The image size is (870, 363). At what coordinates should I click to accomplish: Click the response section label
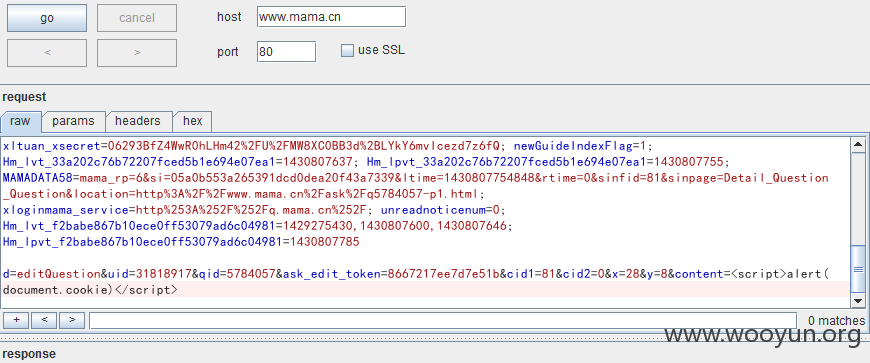pos(29,354)
